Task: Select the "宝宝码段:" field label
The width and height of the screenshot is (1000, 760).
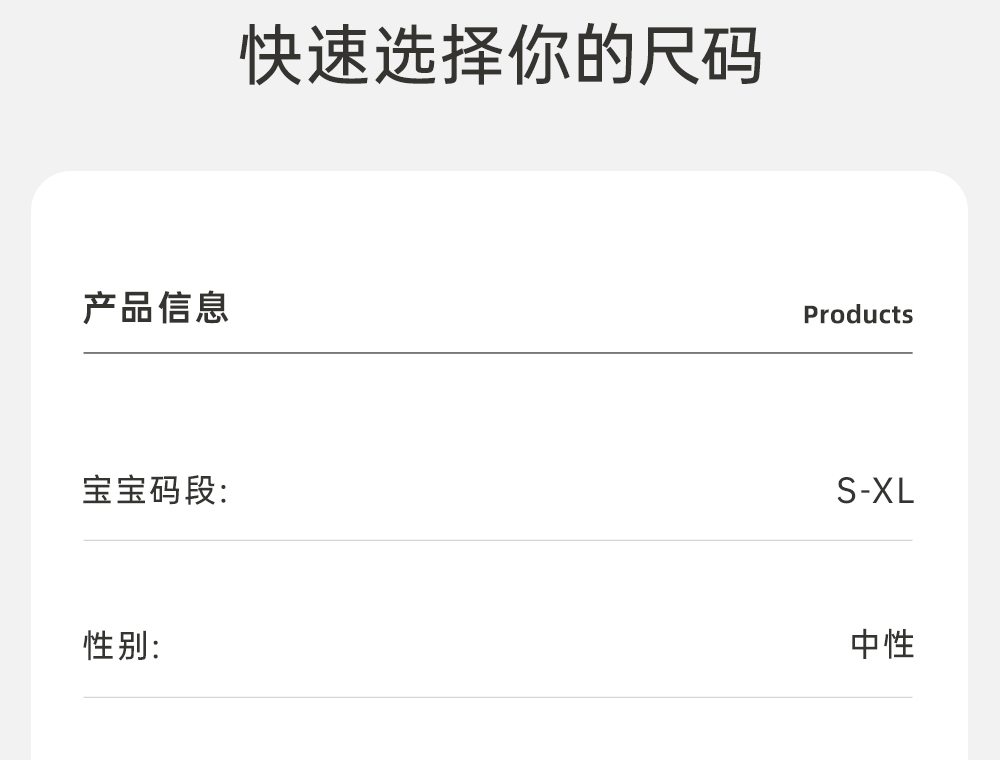Action: 155,492
